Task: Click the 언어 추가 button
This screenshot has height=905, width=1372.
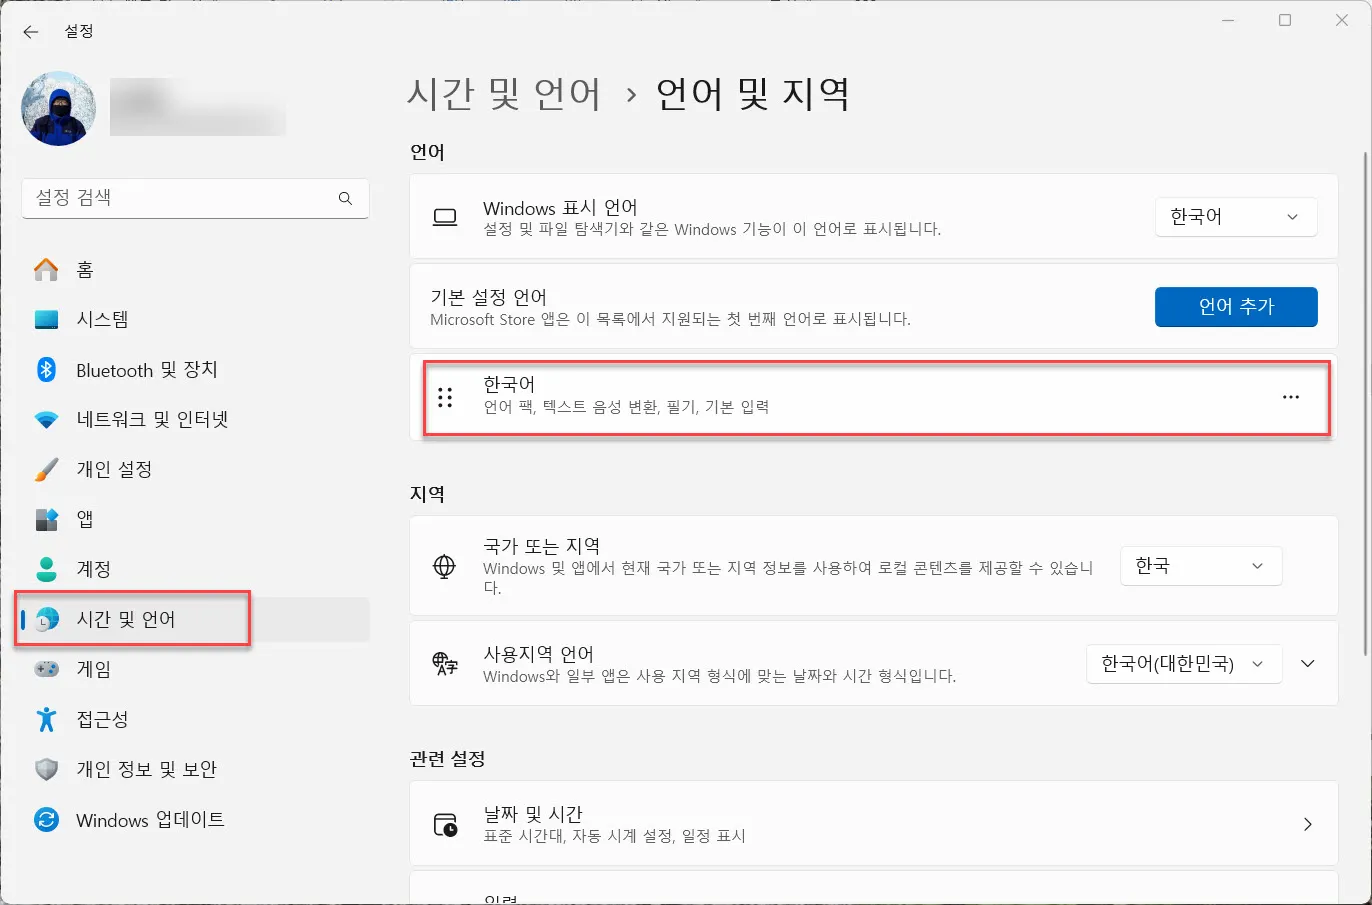Action: 1236,307
